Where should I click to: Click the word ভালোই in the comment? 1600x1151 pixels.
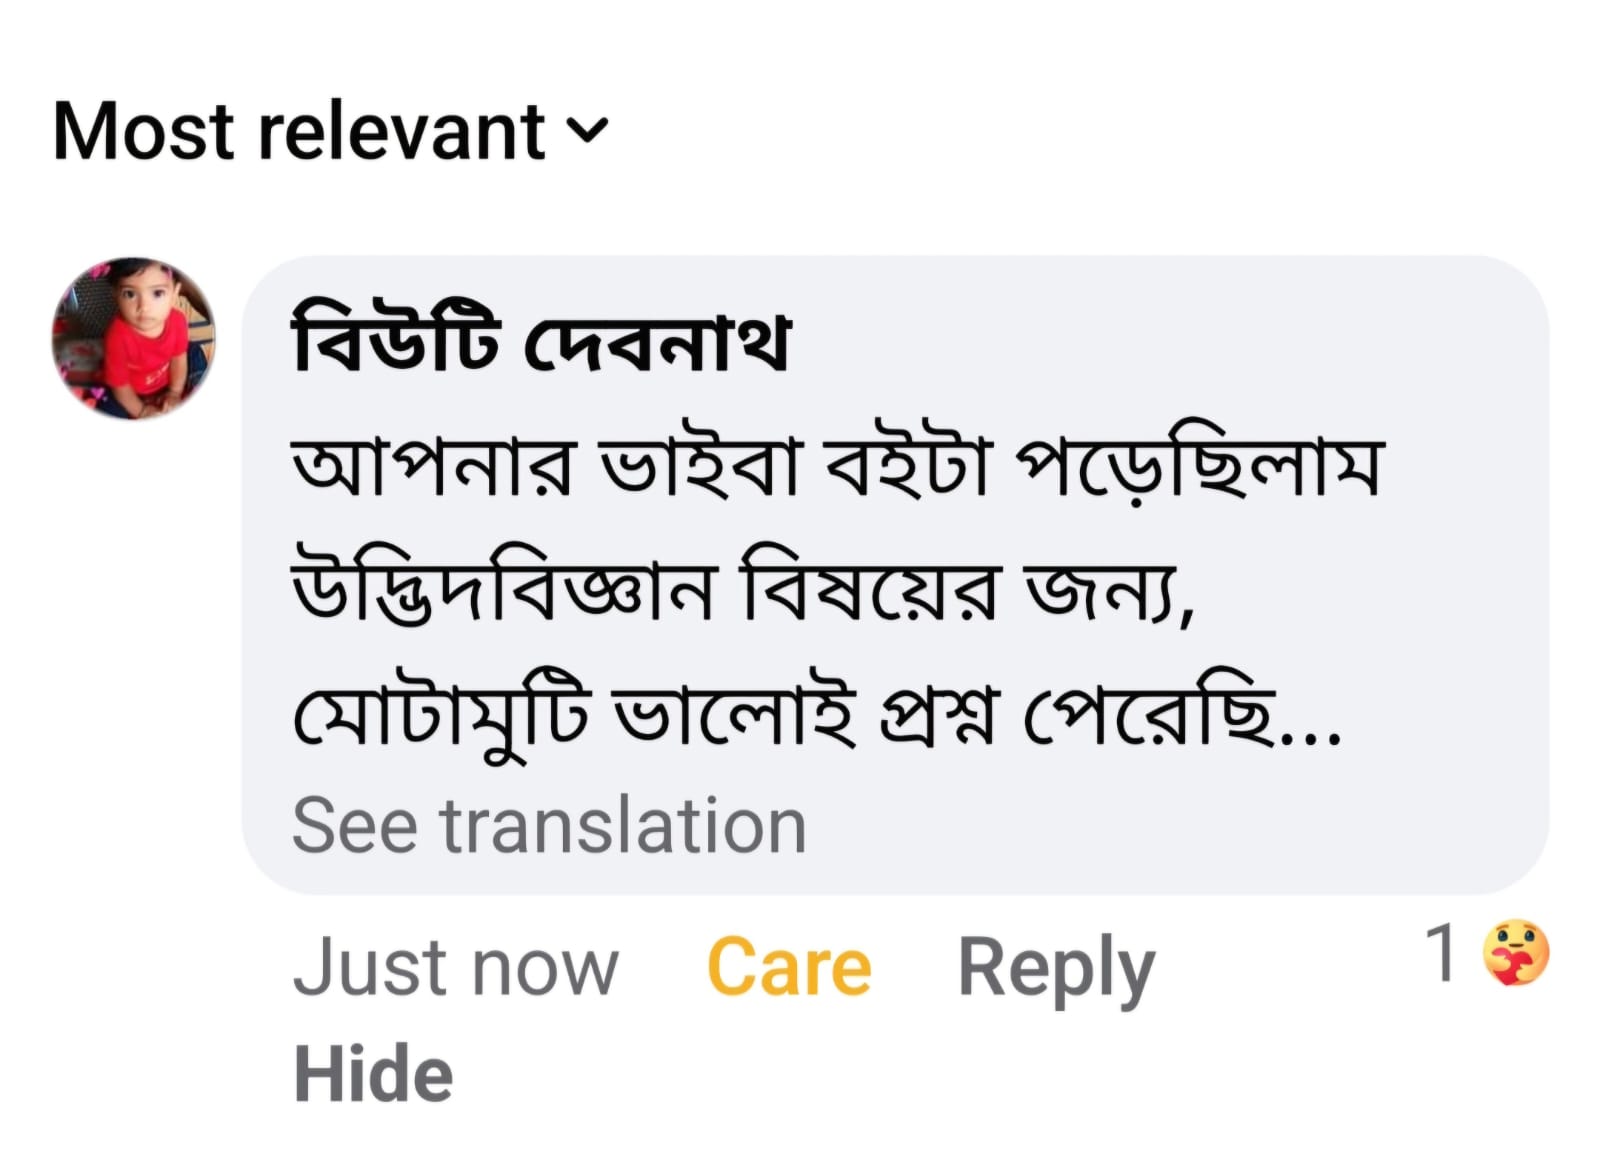point(735,718)
